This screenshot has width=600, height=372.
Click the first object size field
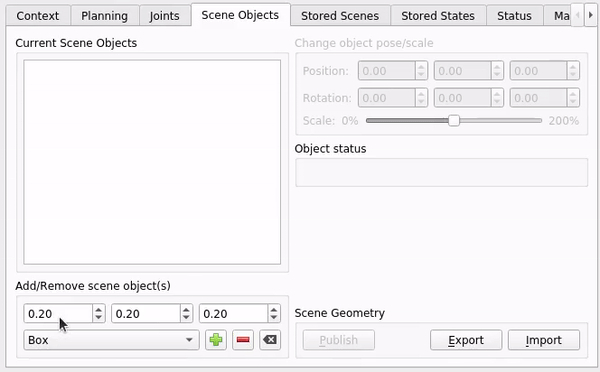coord(58,314)
